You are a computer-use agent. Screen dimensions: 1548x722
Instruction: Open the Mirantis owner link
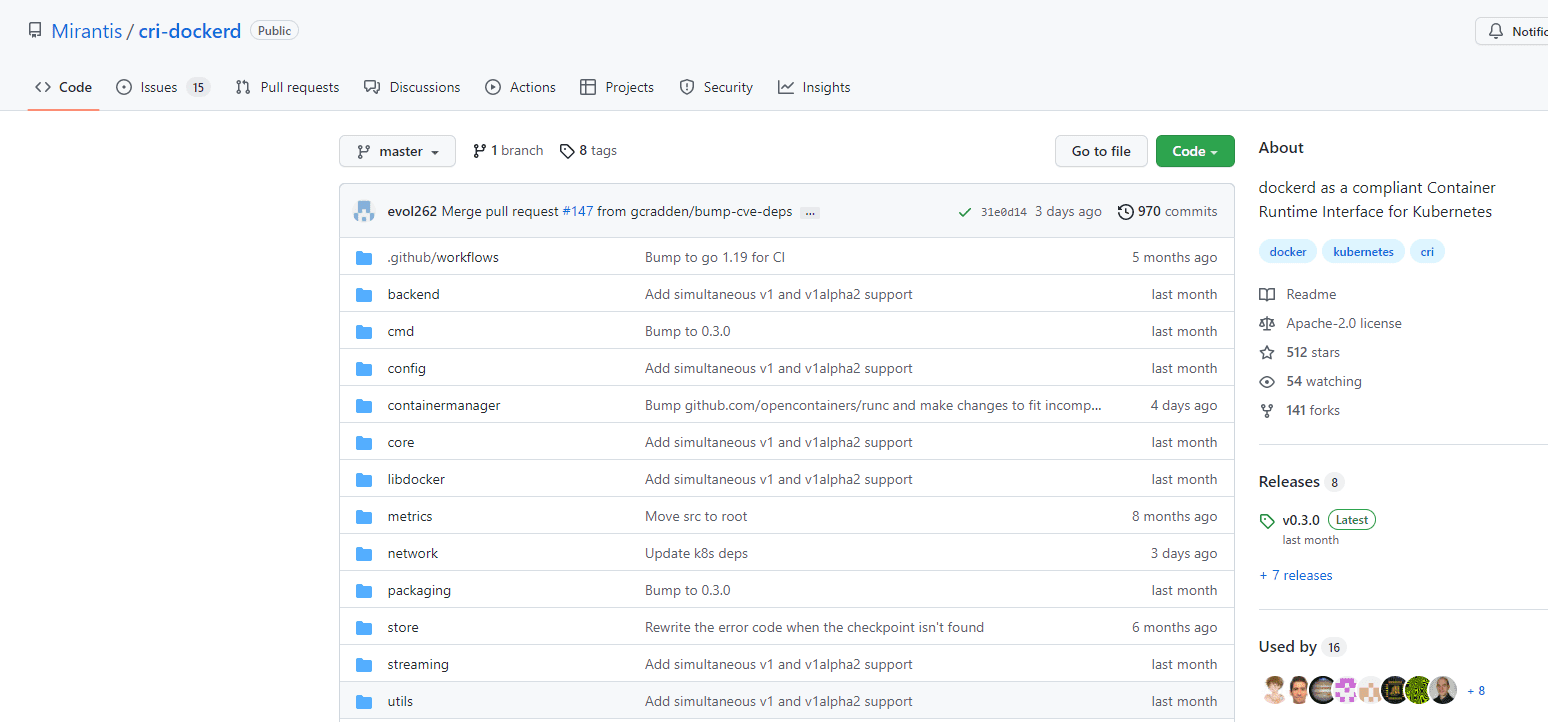click(87, 31)
